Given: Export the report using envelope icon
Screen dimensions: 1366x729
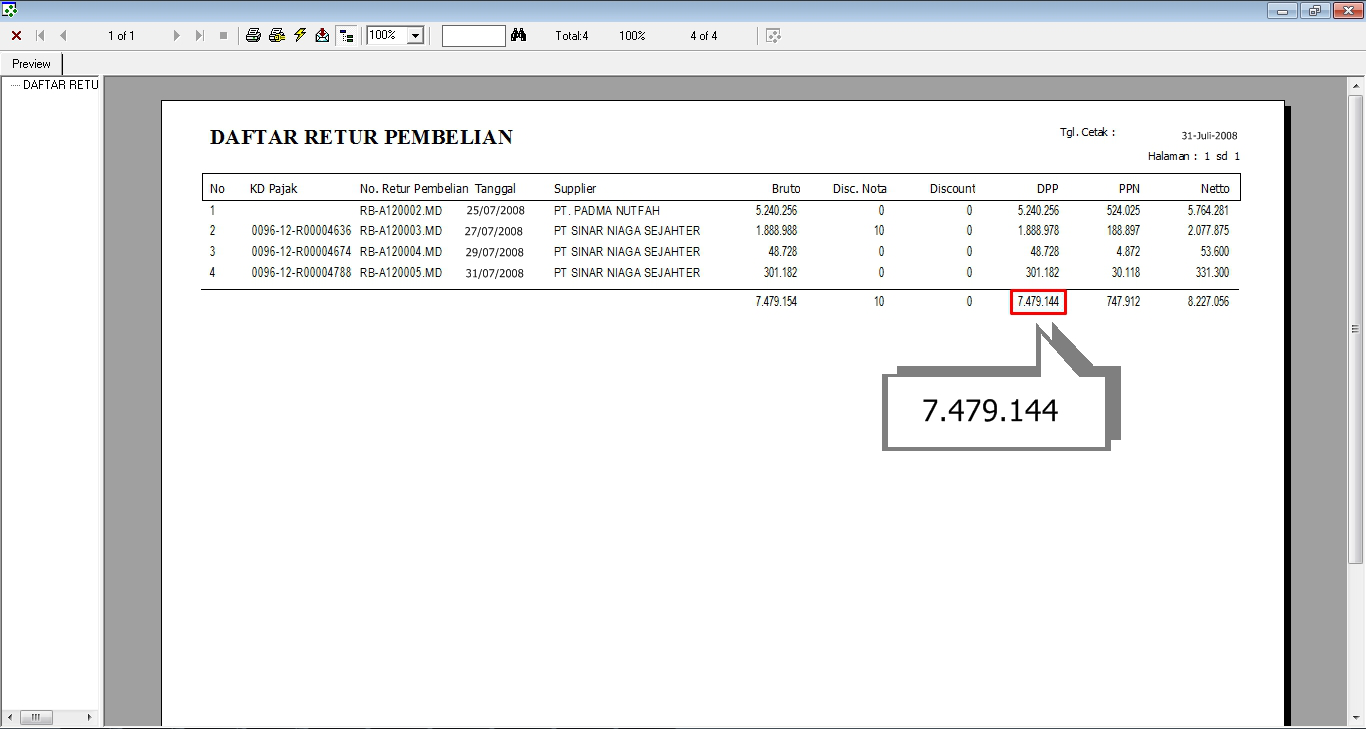Looking at the screenshot, I should click(322, 36).
